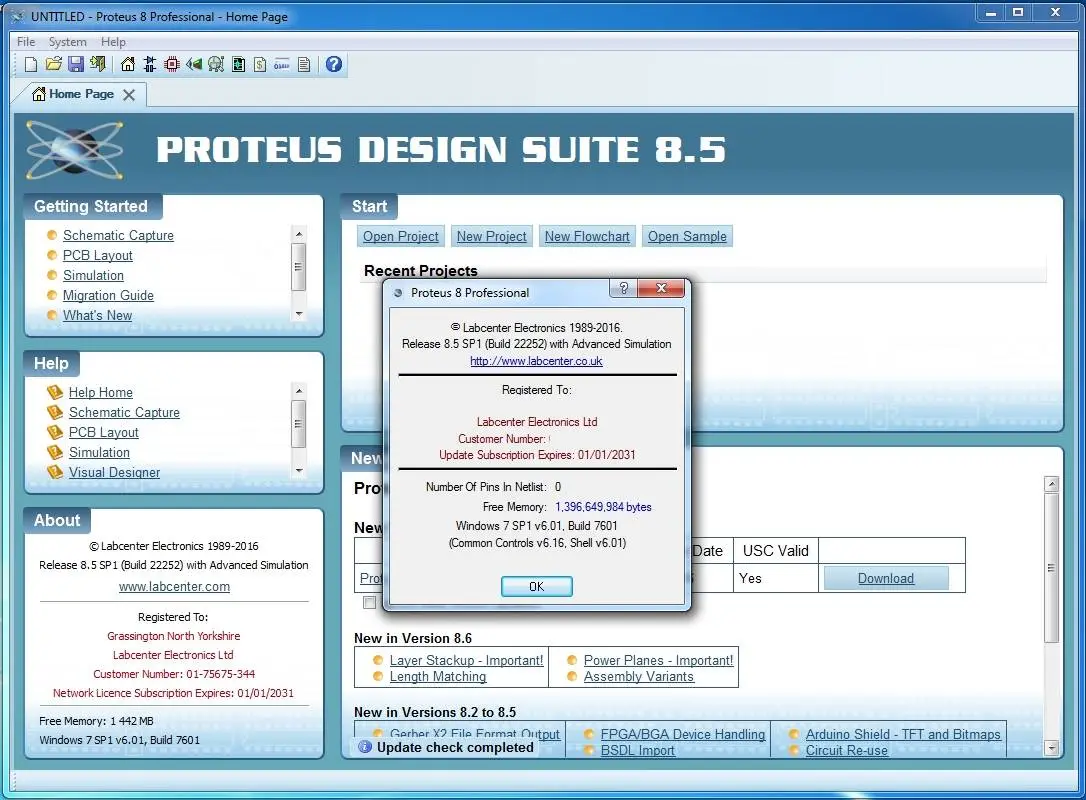Open PCB Layout in the Help panel
The width and height of the screenshot is (1086, 800).
[x=104, y=433]
